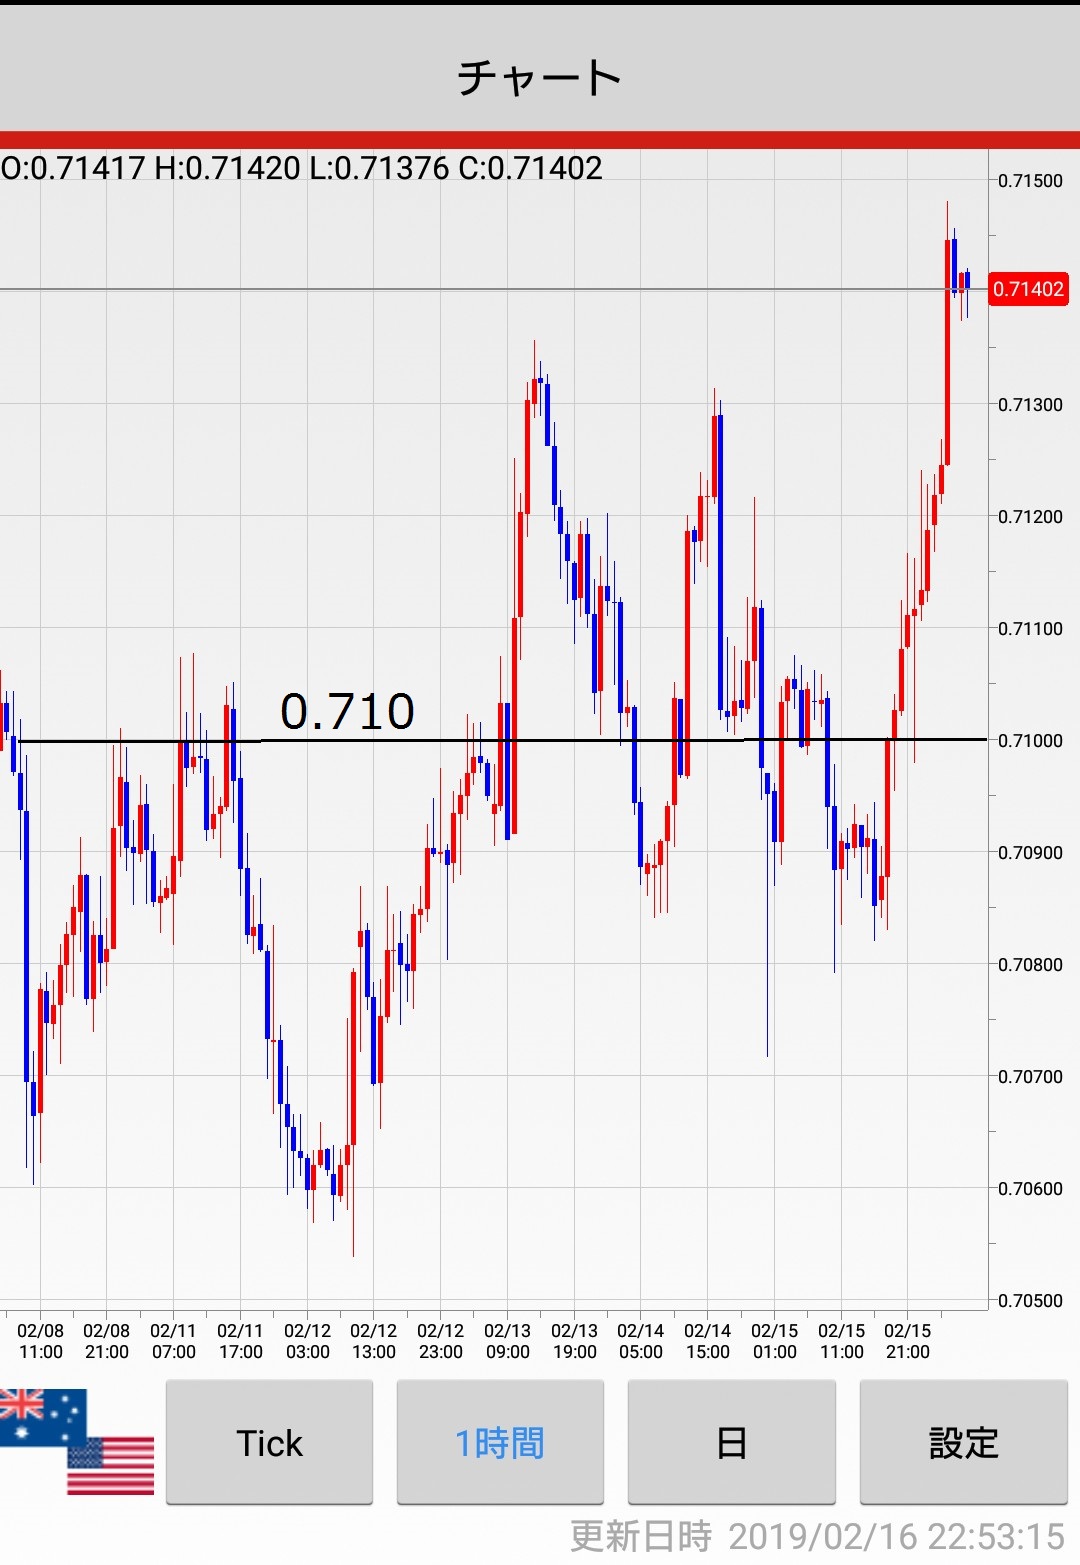Tap the 0.710 annotation label
Image resolution: width=1080 pixels, height=1565 pixels.
pos(347,712)
